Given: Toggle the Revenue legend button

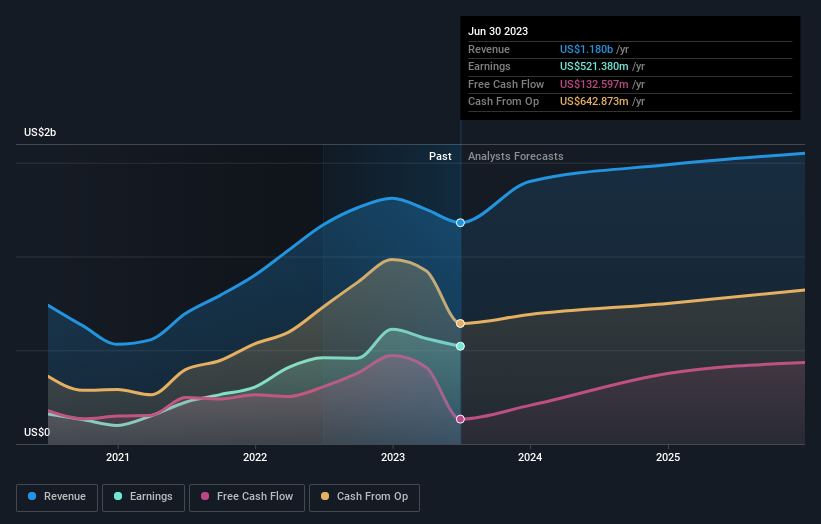Looking at the screenshot, I should [x=57, y=497].
